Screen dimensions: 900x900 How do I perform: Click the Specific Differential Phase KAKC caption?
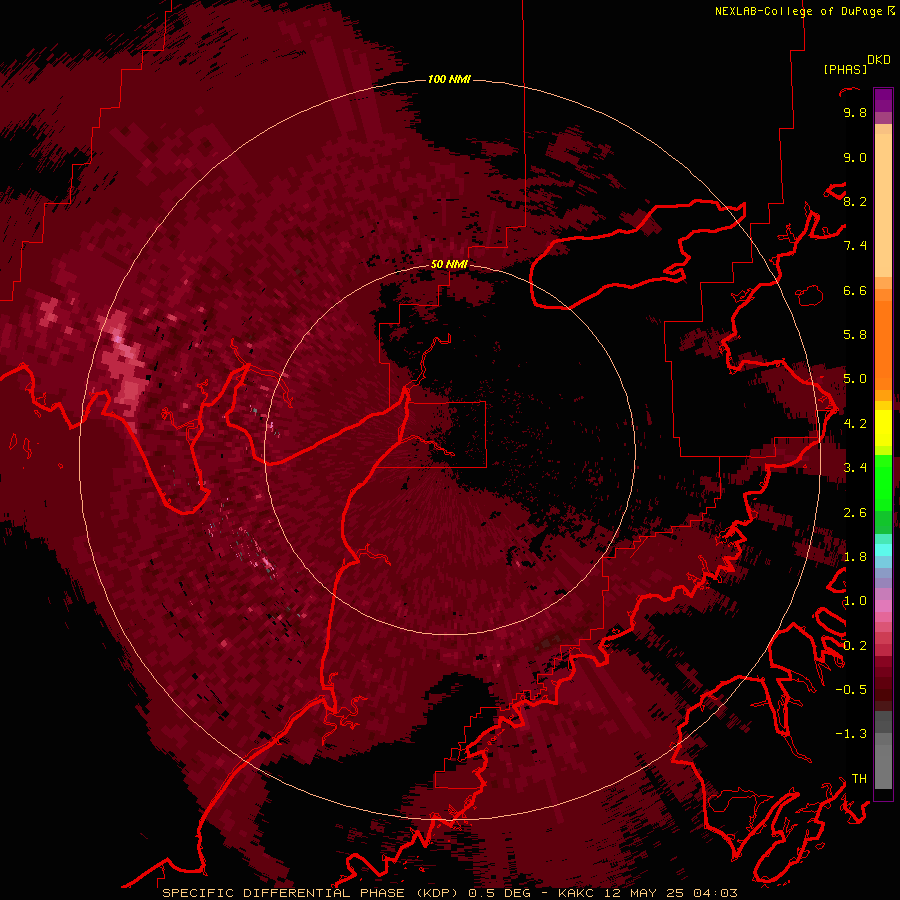tap(449, 893)
